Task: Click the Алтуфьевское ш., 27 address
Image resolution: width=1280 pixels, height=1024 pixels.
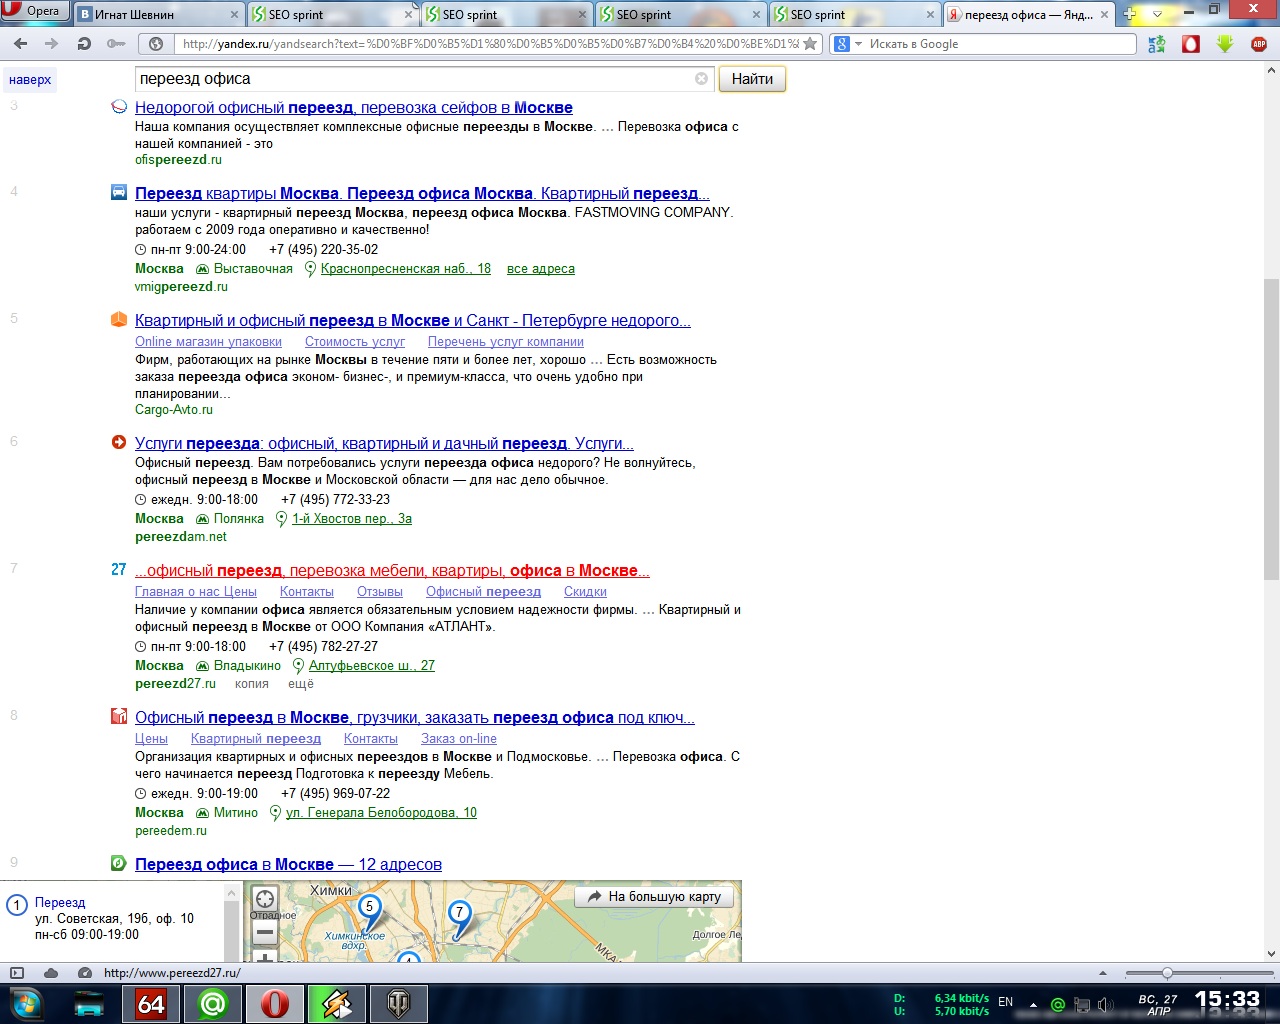Action: [x=372, y=666]
